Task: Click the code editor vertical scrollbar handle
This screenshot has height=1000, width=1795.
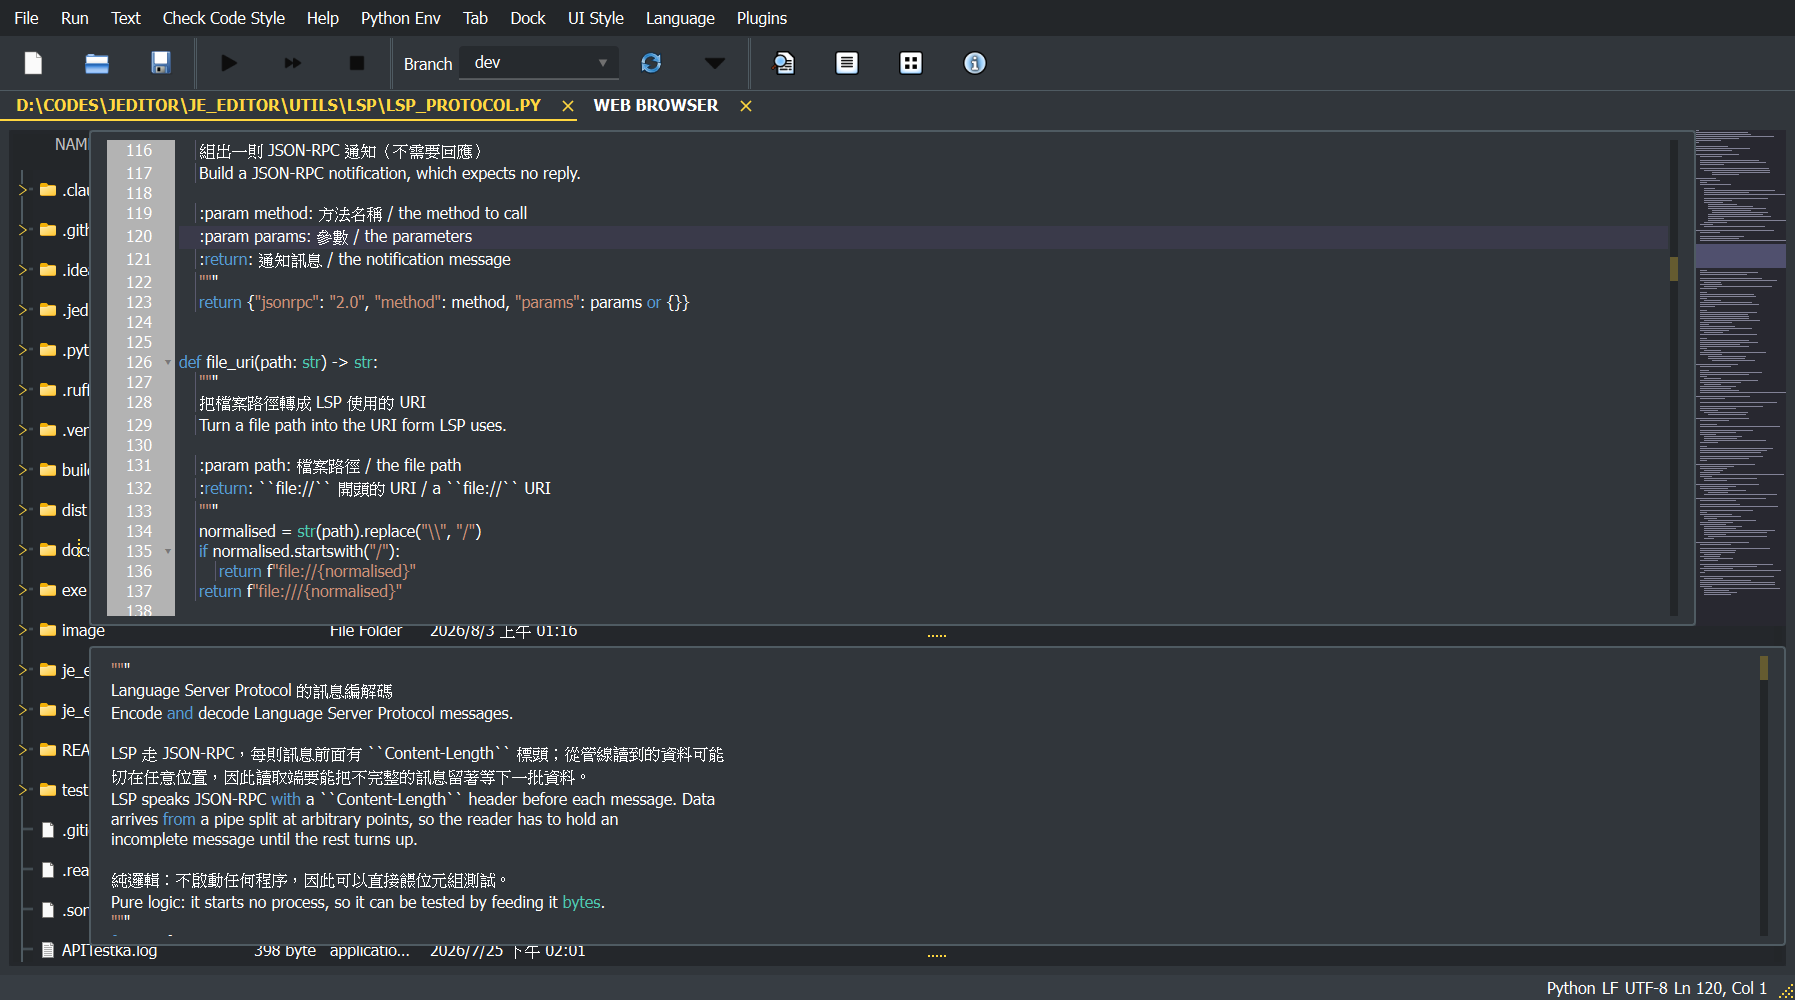Action: coord(1674,269)
